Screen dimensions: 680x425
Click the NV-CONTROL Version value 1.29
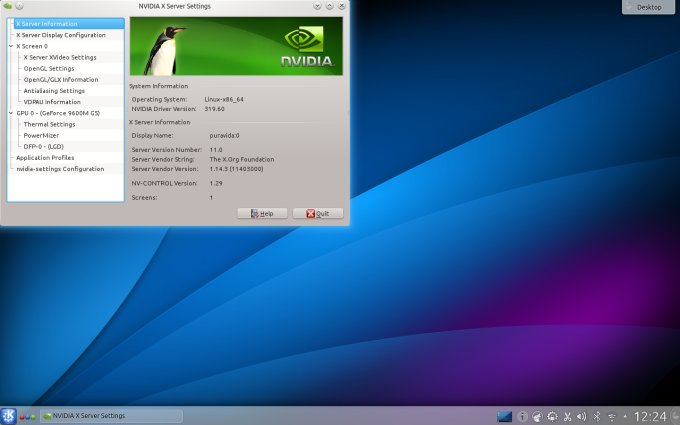click(216, 183)
